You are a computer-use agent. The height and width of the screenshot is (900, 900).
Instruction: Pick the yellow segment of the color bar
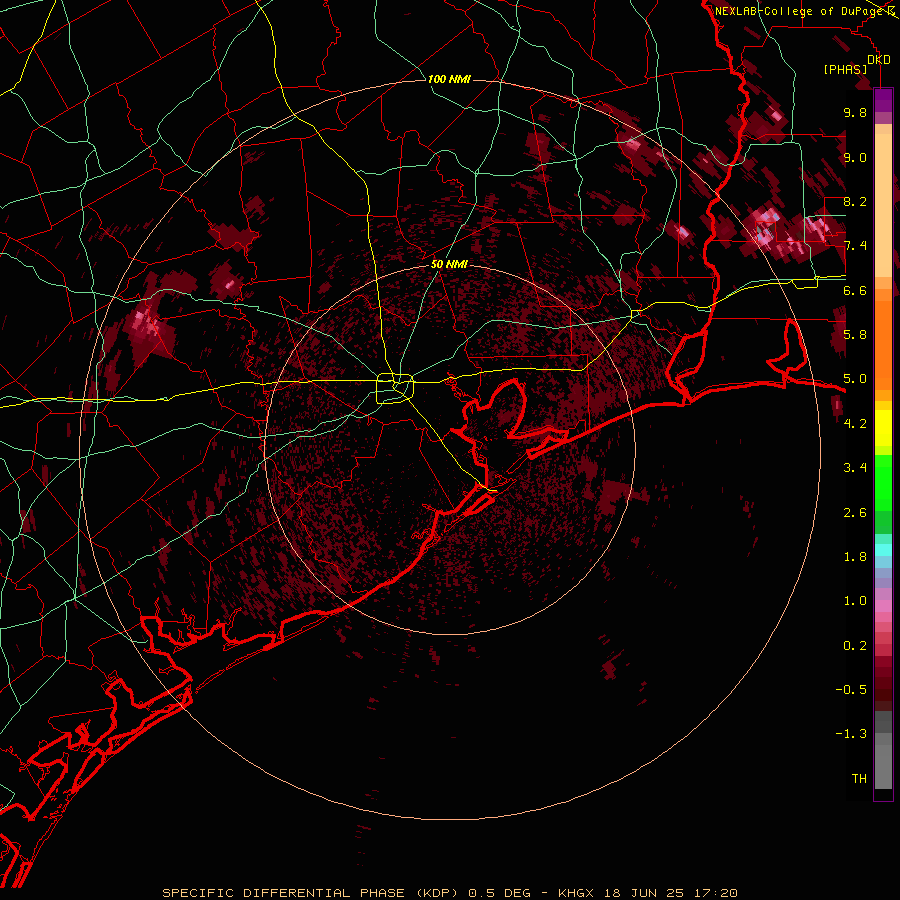point(883,428)
